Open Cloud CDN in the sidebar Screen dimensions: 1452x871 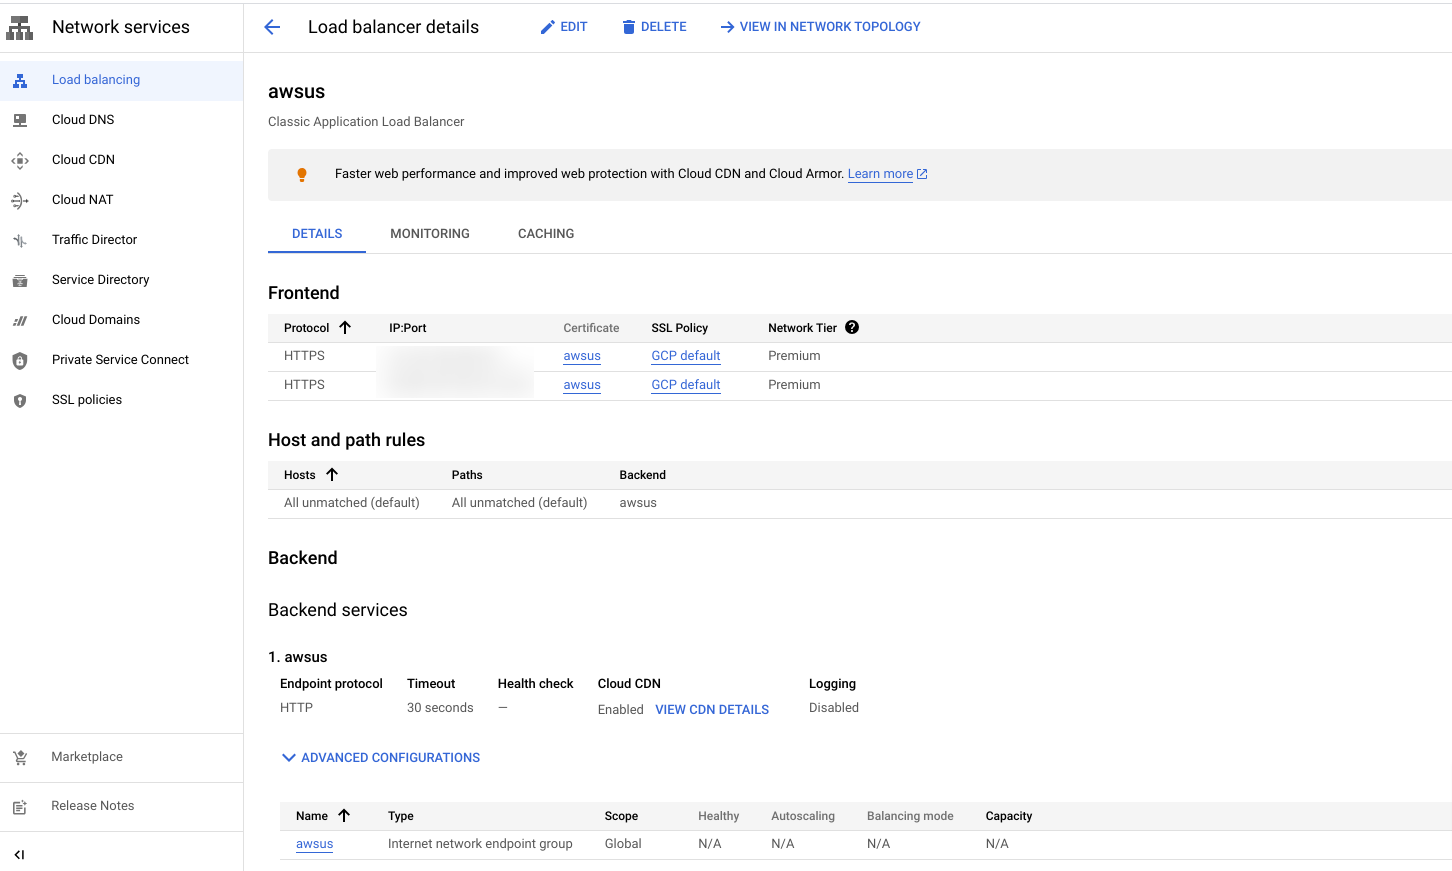point(121,160)
